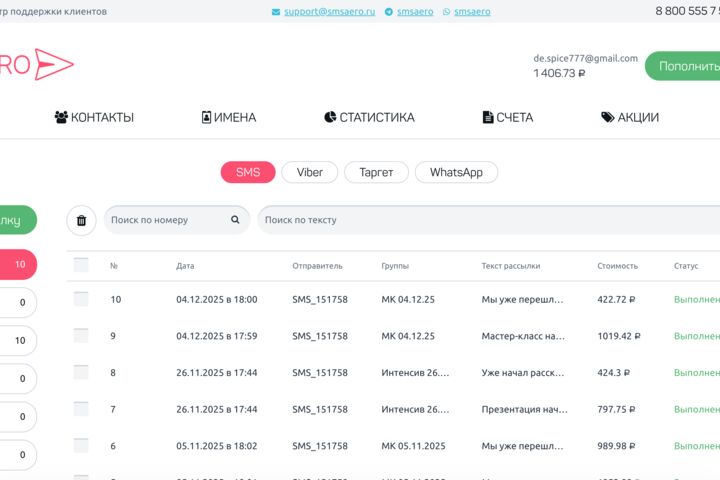Click the magnifier search icon in number field
Viewport: 720px width, 480px height.
tap(235, 220)
